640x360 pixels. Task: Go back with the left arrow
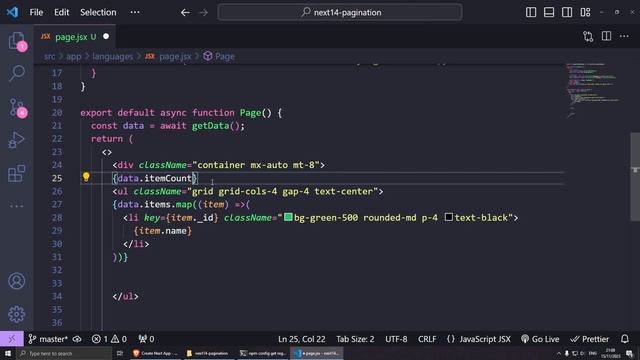coord(185,13)
